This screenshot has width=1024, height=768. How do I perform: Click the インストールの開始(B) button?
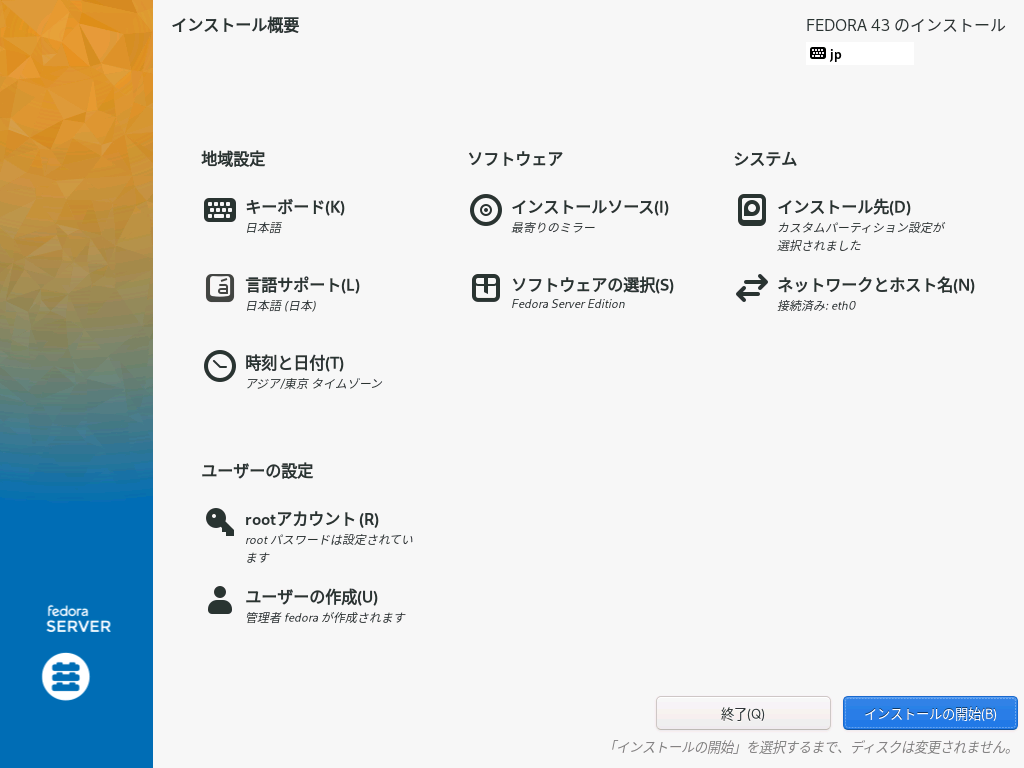(x=930, y=714)
